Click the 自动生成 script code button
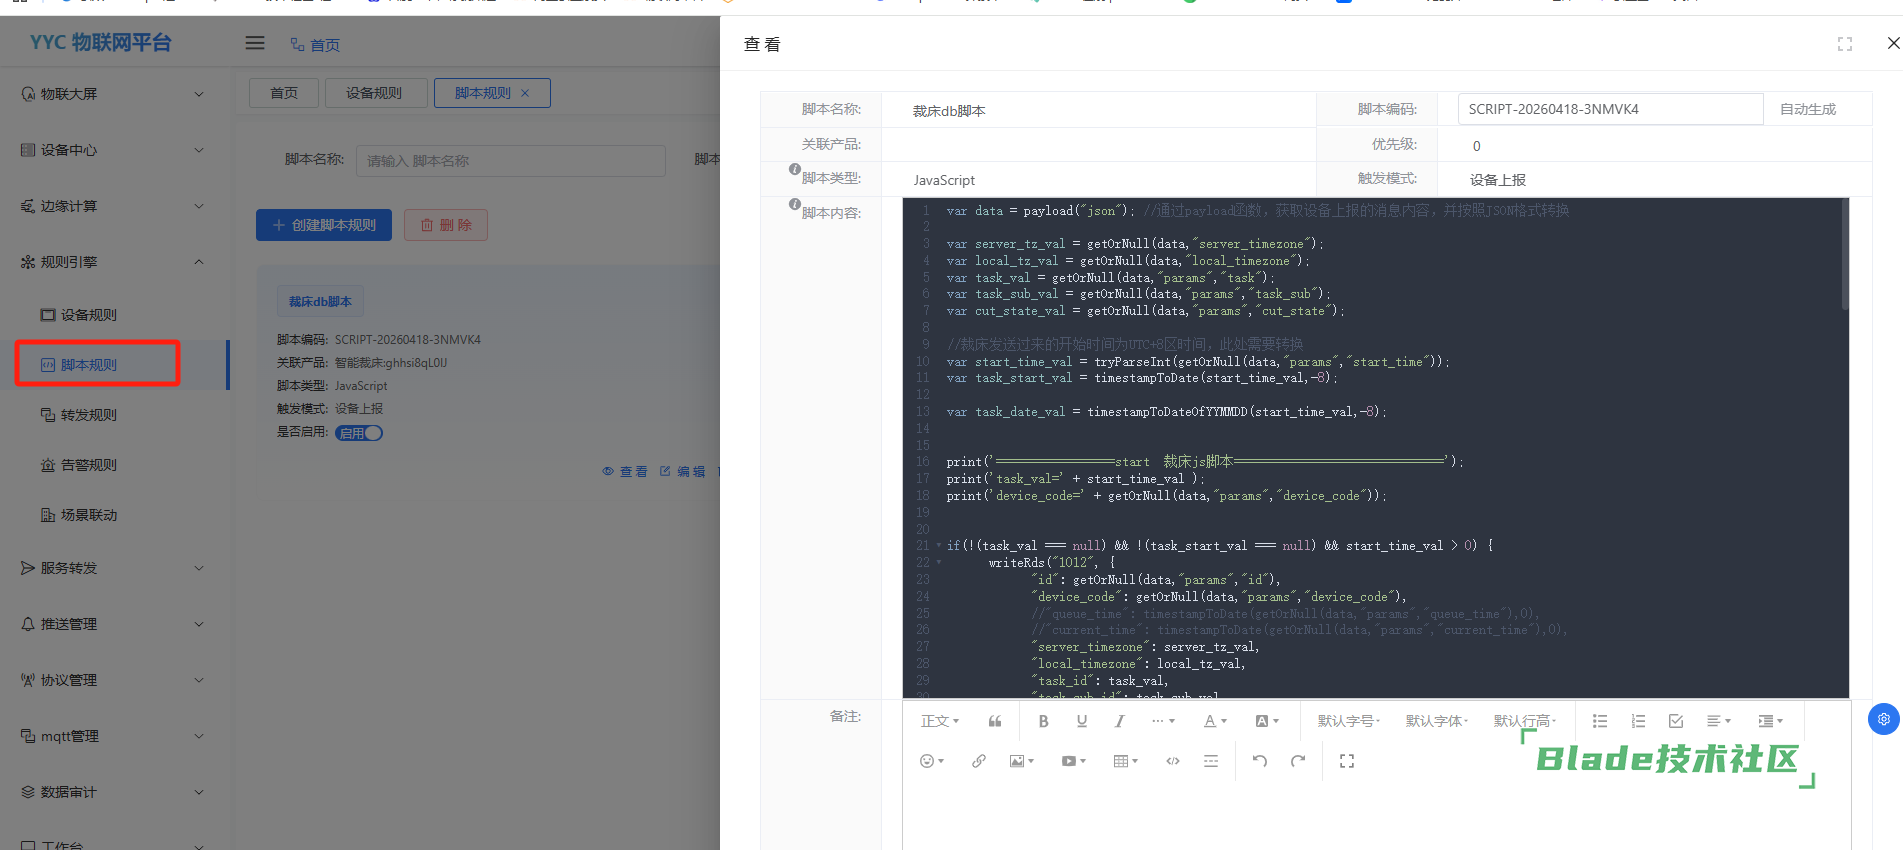This screenshot has height=850, width=1903. (1807, 109)
